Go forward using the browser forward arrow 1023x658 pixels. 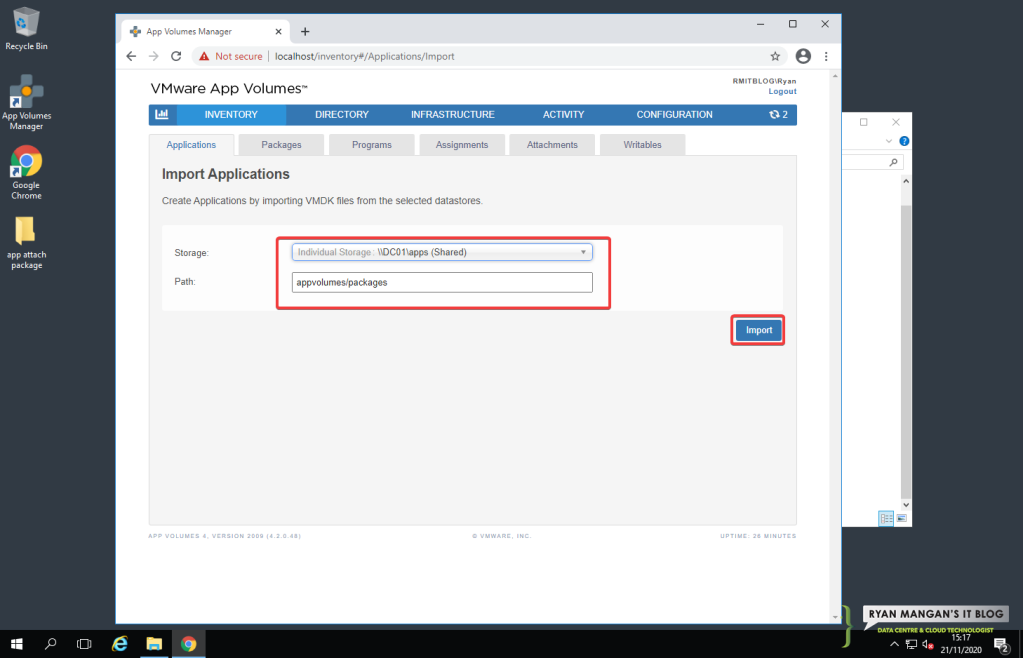tap(153, 56)
